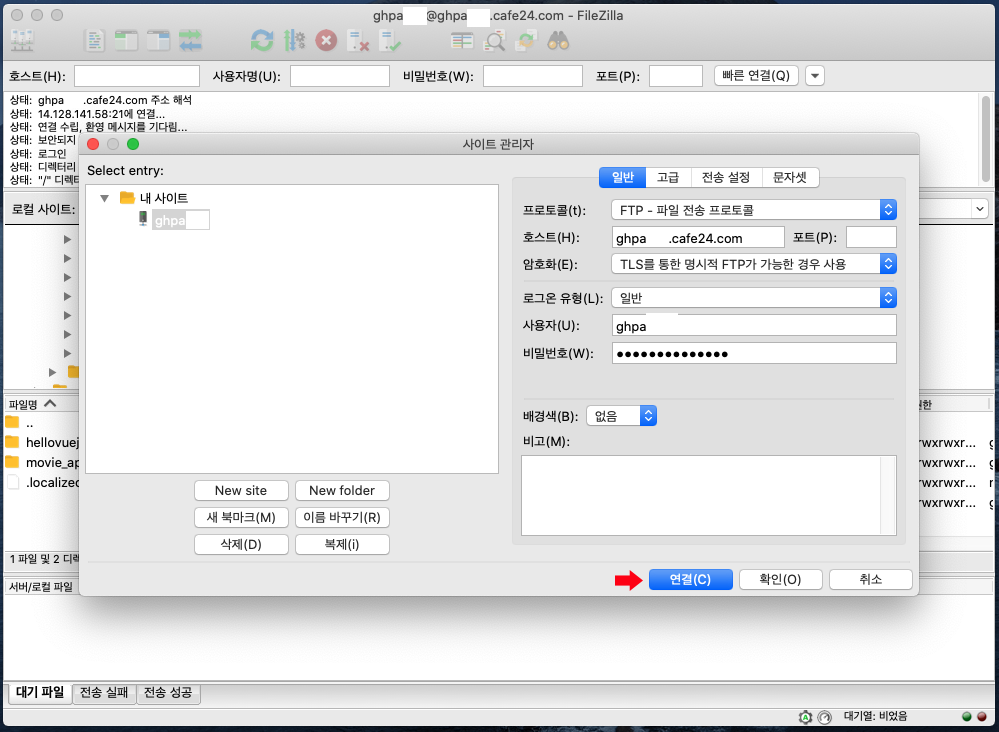Click into the comments (비고) text area
Screen dimensions: 999x732
pyautogui.click(x=708, y=495)
